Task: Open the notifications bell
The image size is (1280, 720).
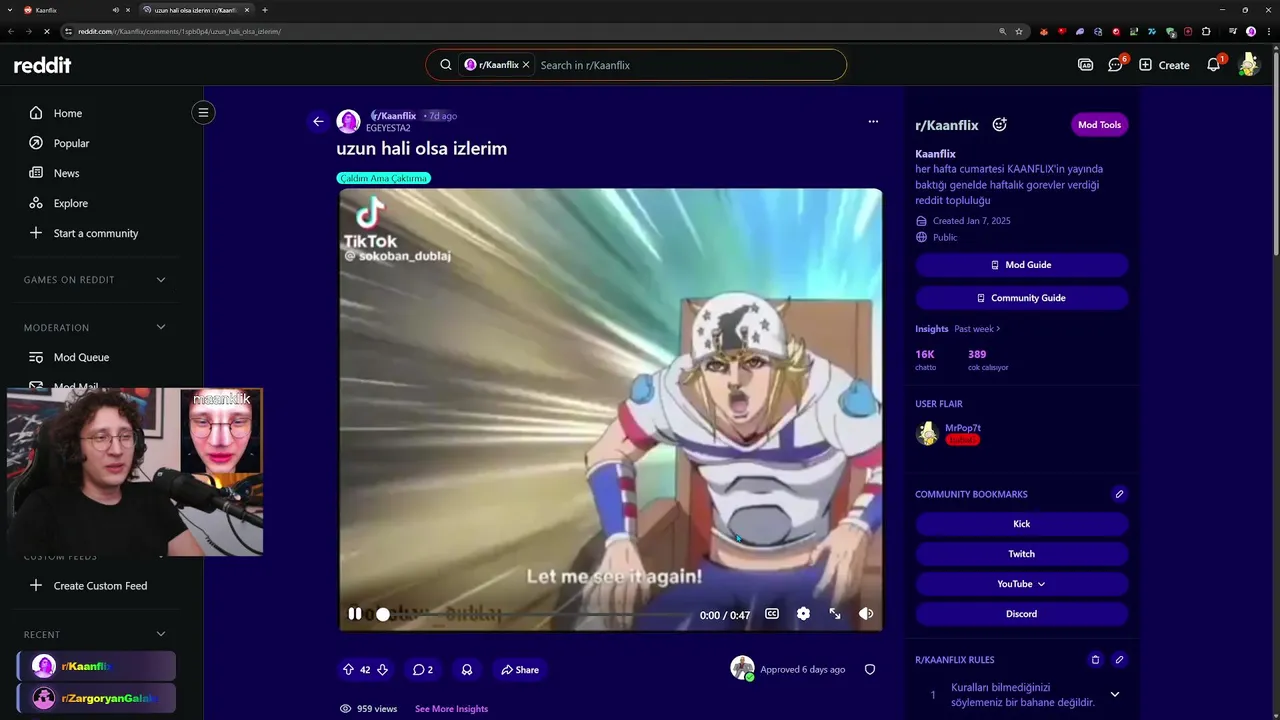Action: [x=1213, y=65]
